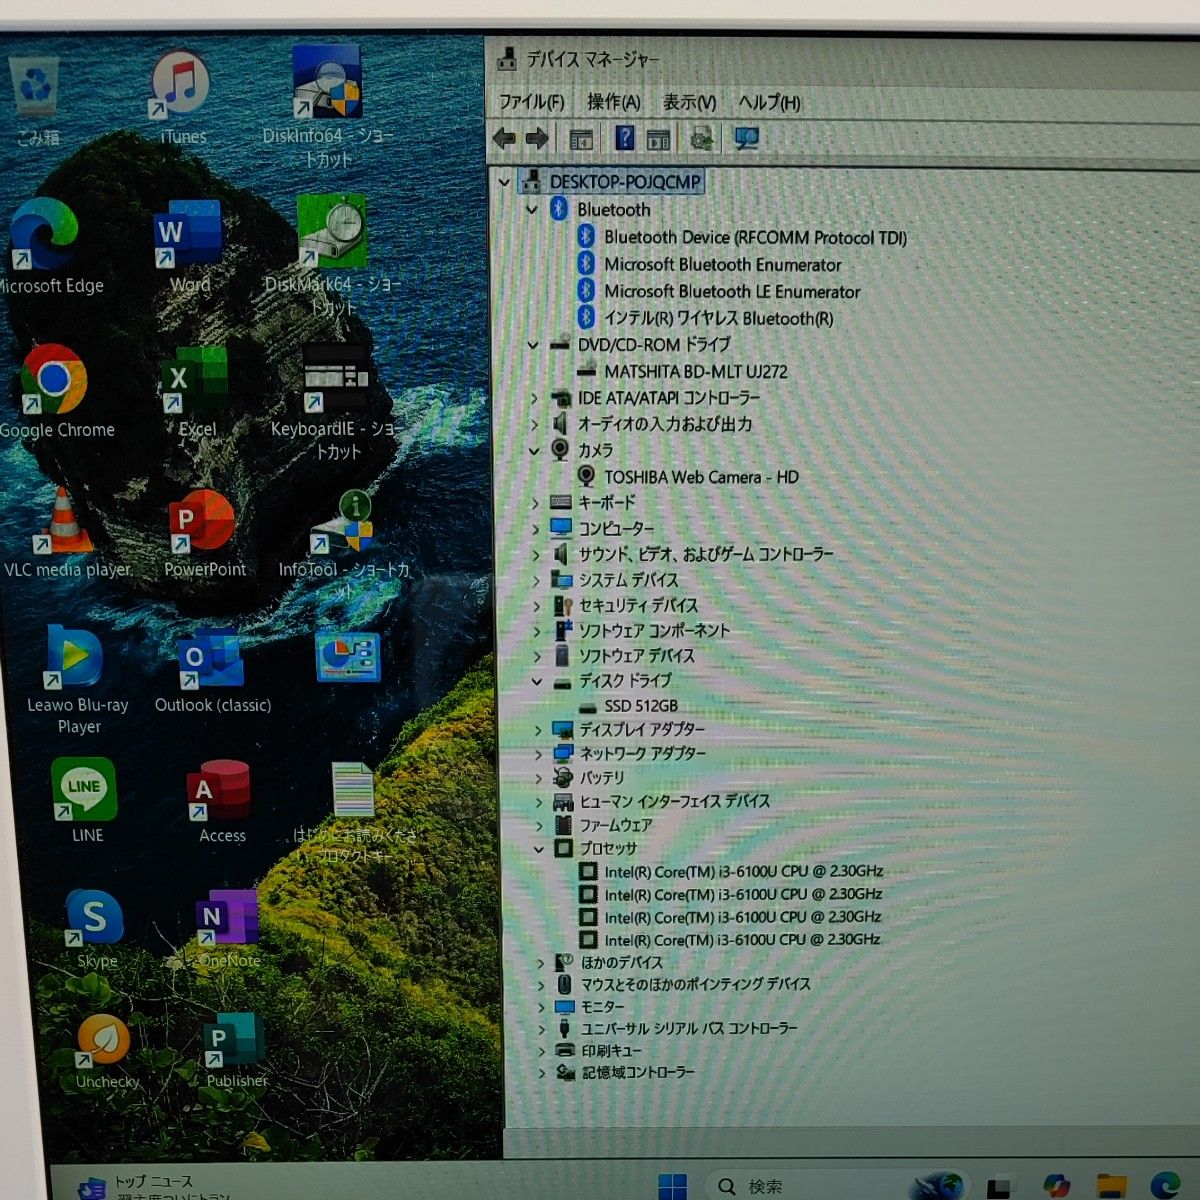Select the ファームウェア row

(616, 825)
